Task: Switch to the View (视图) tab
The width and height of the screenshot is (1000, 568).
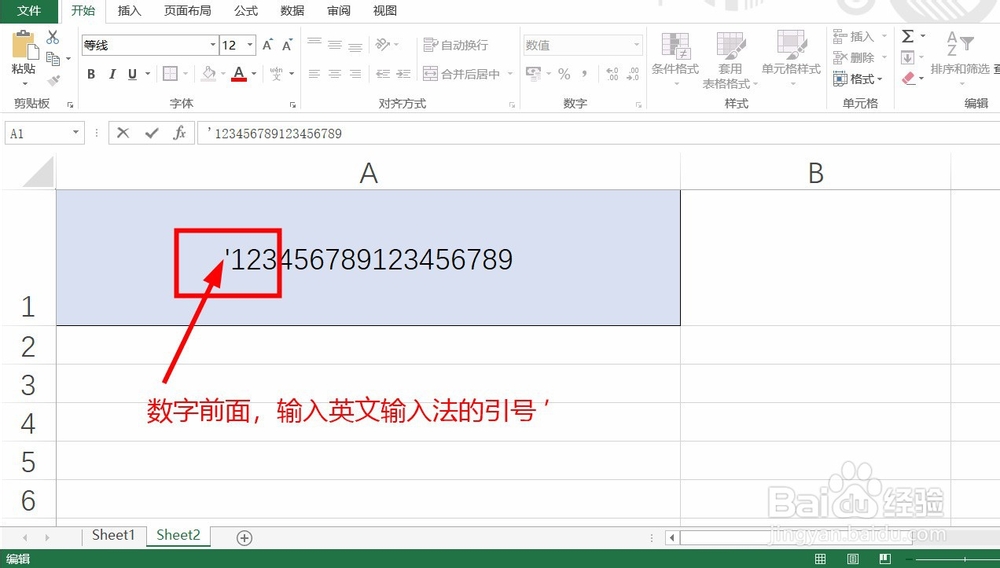Action: pyautogui.click(x=385, y=11)
